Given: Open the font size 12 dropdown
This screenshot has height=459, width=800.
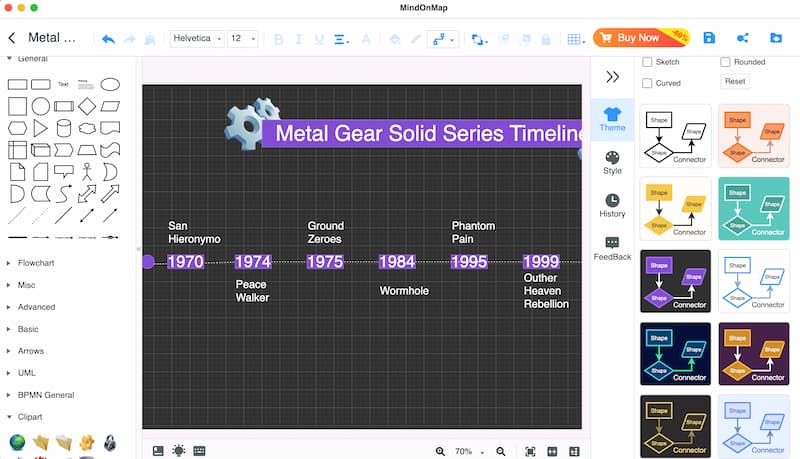Looking at the screenshot, I should click(242, 38).
